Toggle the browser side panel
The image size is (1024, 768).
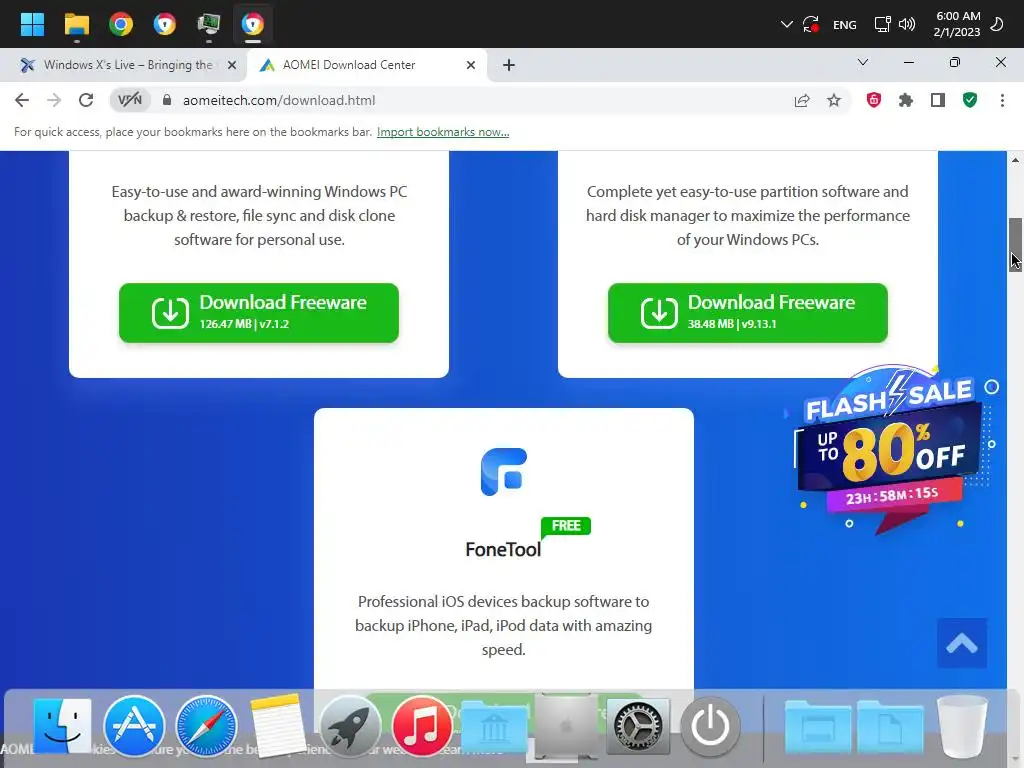(938, 100)
